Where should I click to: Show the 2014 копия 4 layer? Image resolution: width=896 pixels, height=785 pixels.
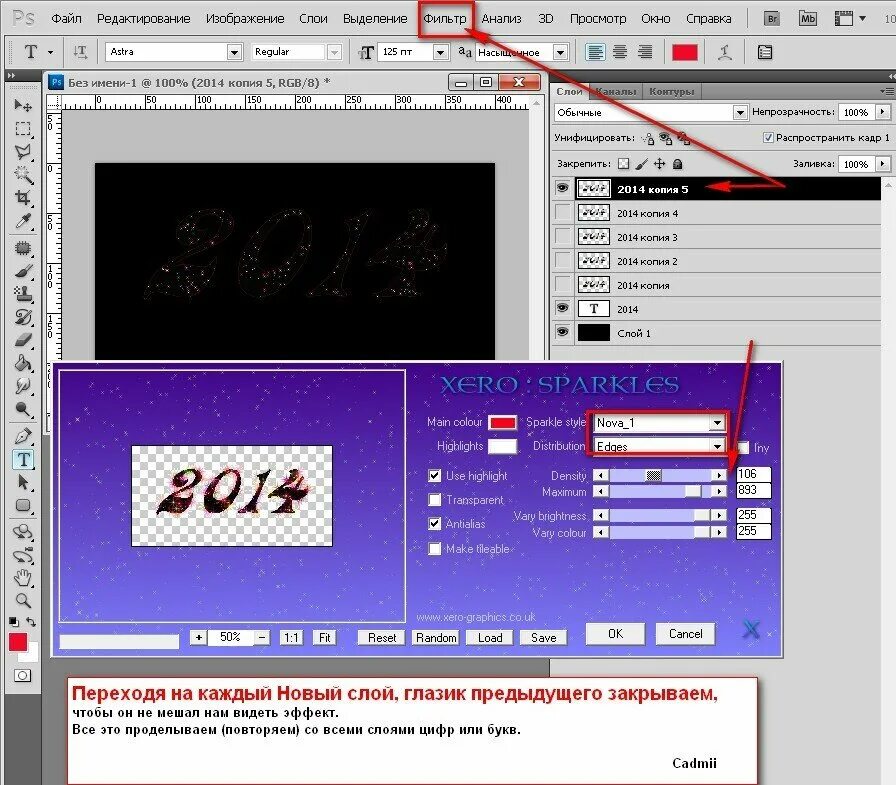coord(563,213)
